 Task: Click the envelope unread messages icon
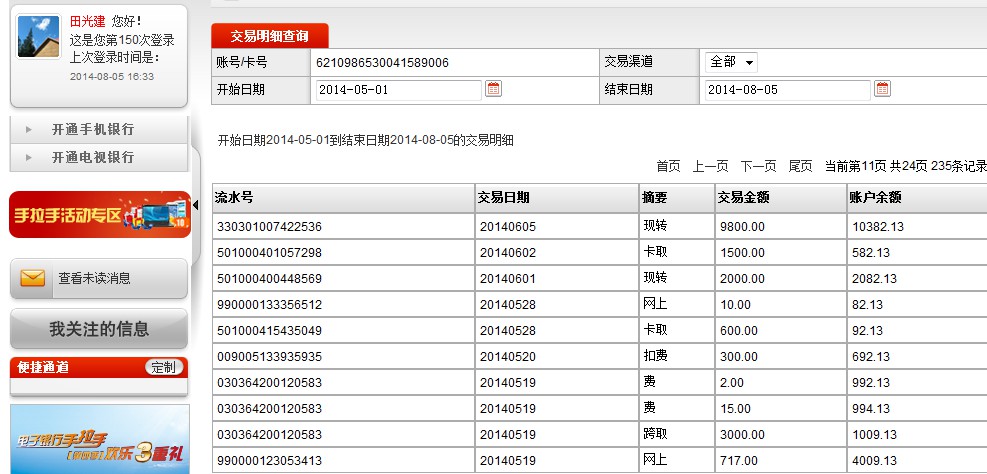click(x=33, y=279)
